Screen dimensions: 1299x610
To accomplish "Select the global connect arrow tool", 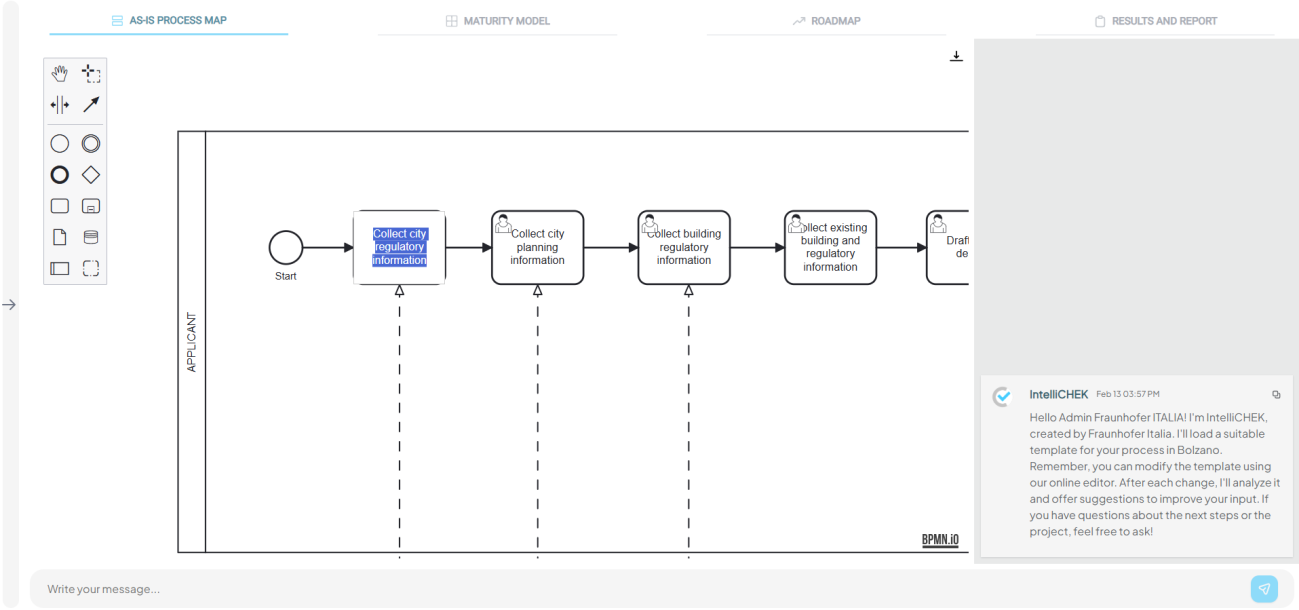I will pyautogui.click(x=91, y=104).
